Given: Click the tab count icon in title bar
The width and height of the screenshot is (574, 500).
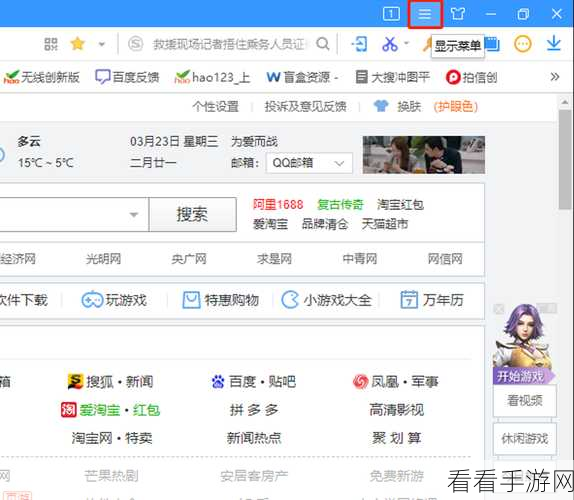Looking at the screenshot, I should pos(391,14).
